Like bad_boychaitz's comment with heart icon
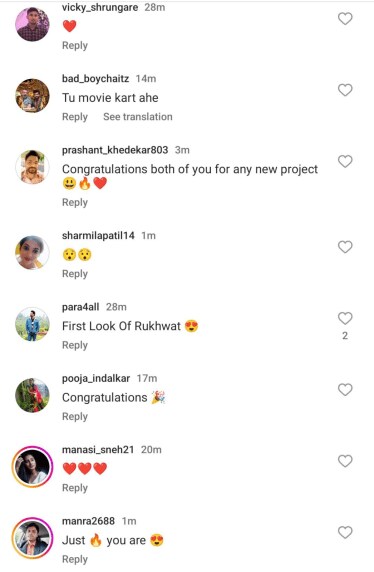374x572 pixels. click(345, 90)
